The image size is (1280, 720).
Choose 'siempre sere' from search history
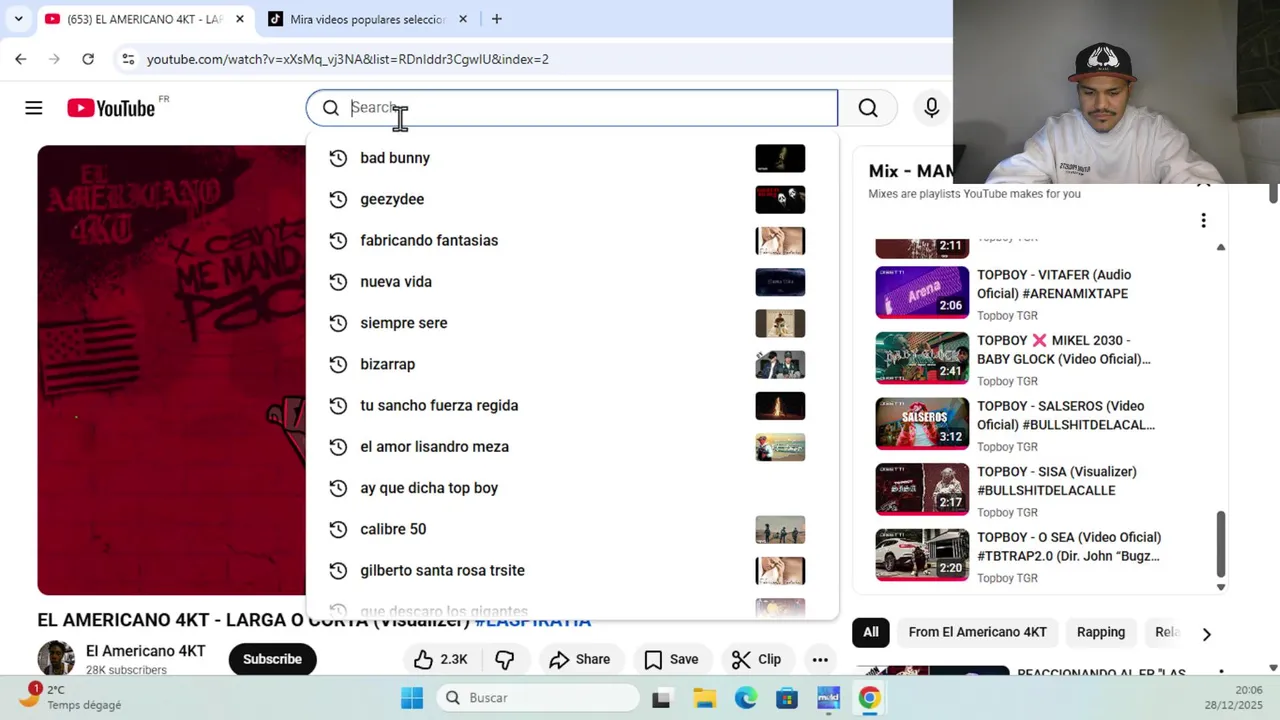click(x=572, y=323)
